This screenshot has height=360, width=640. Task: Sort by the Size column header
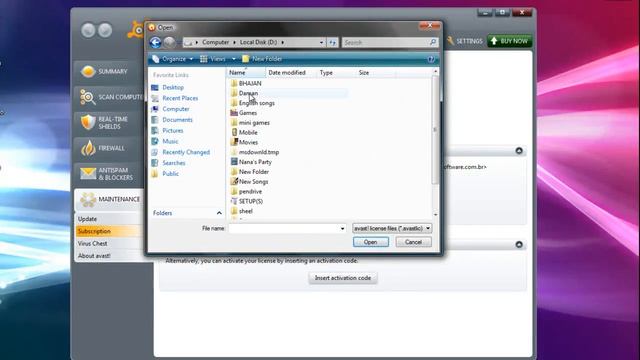tap(375, 73)
